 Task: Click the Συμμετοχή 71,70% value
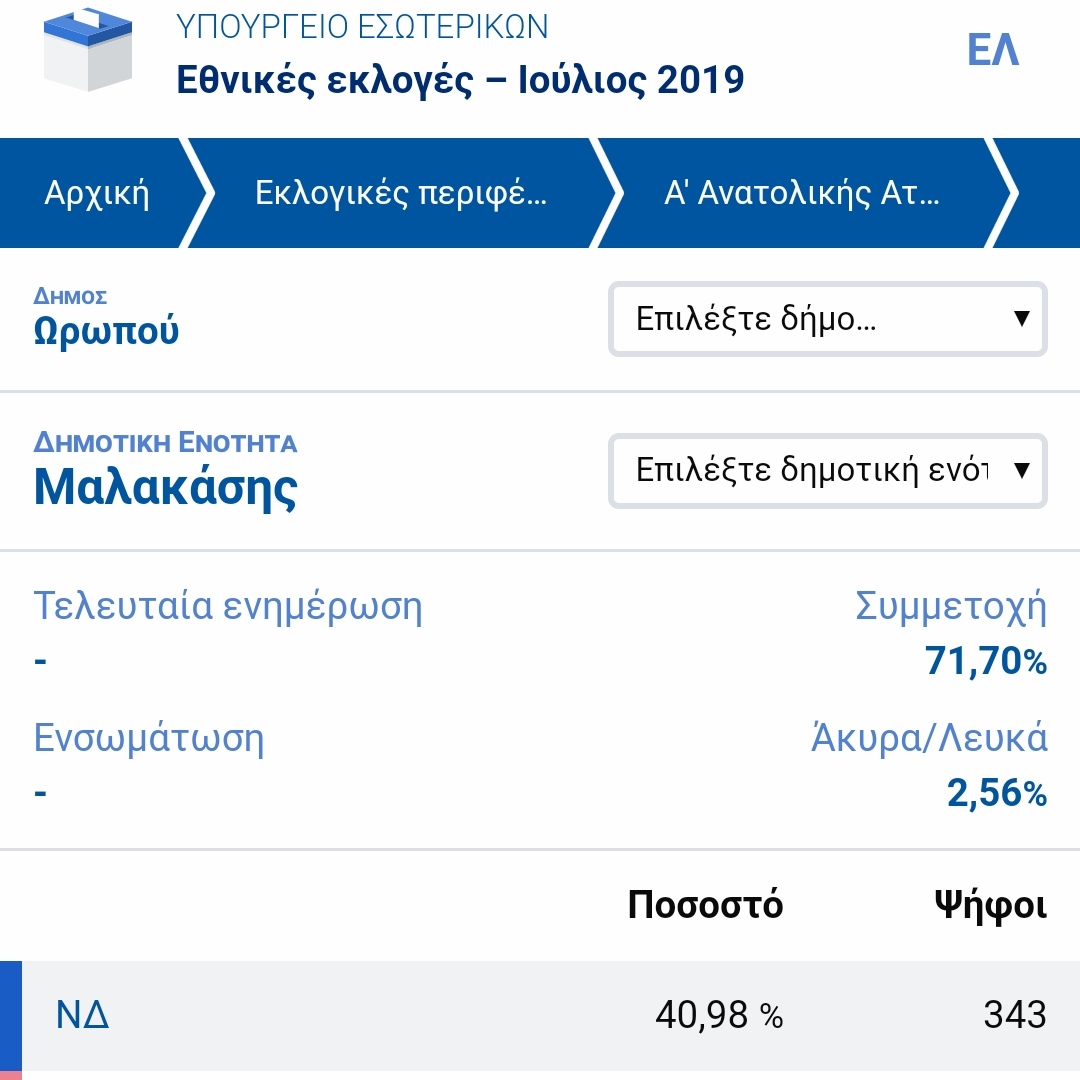(985, 661)
